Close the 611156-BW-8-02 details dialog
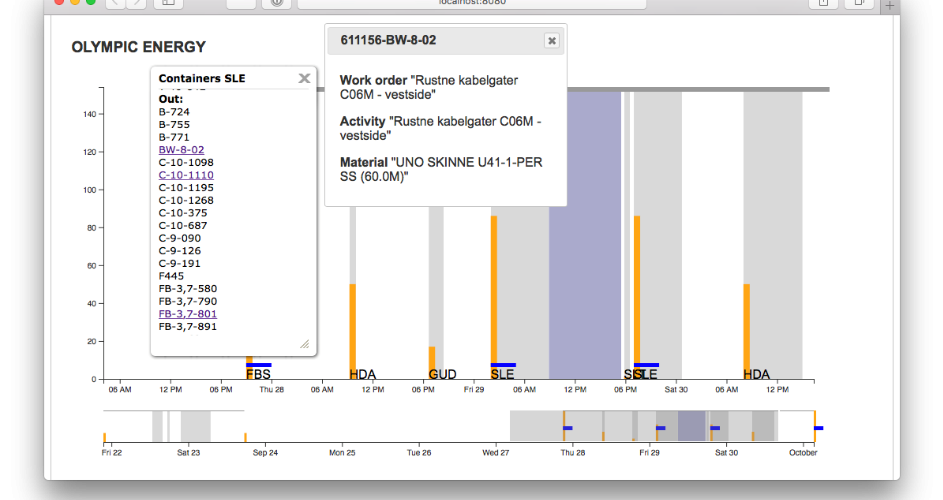This screenshot has width=943, height=500. pyautogui.click(x=551, y=41)
